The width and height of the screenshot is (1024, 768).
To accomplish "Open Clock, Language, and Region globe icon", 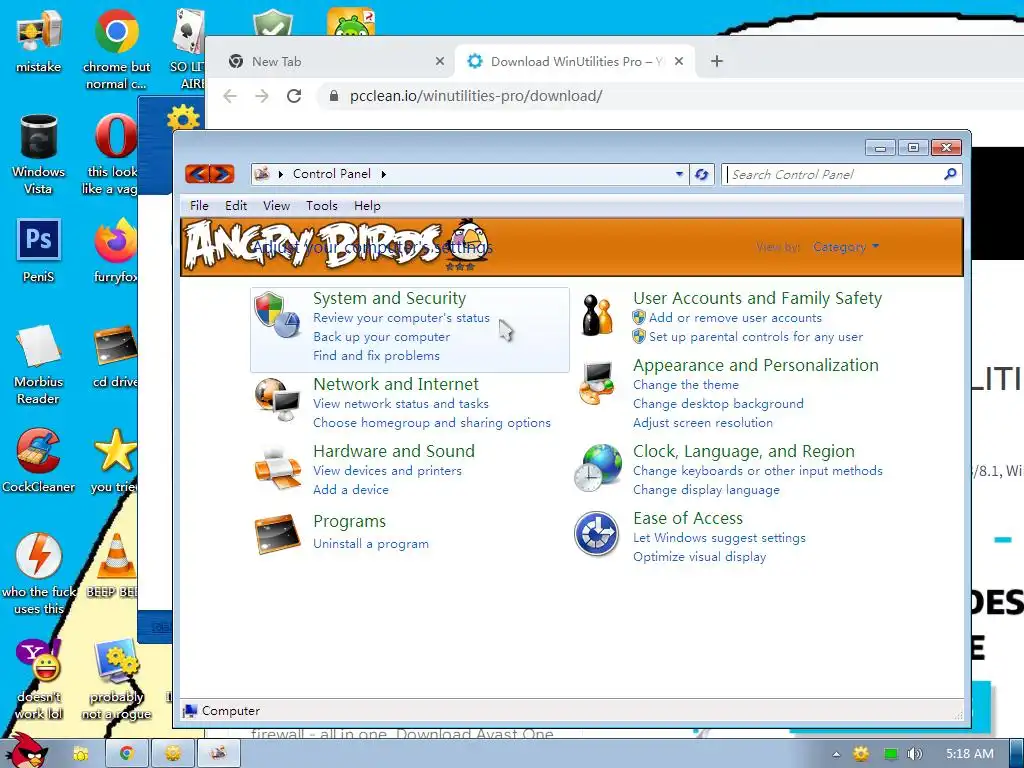I will (598, 468).
